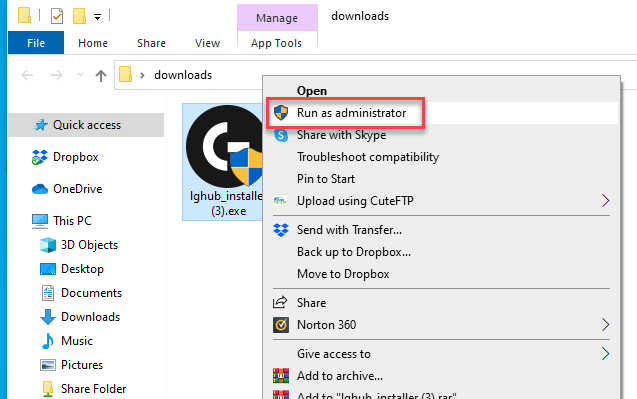Choose Open from the context menu
Image resolution: width=637 pixels, height=399 pixels.
312,91
